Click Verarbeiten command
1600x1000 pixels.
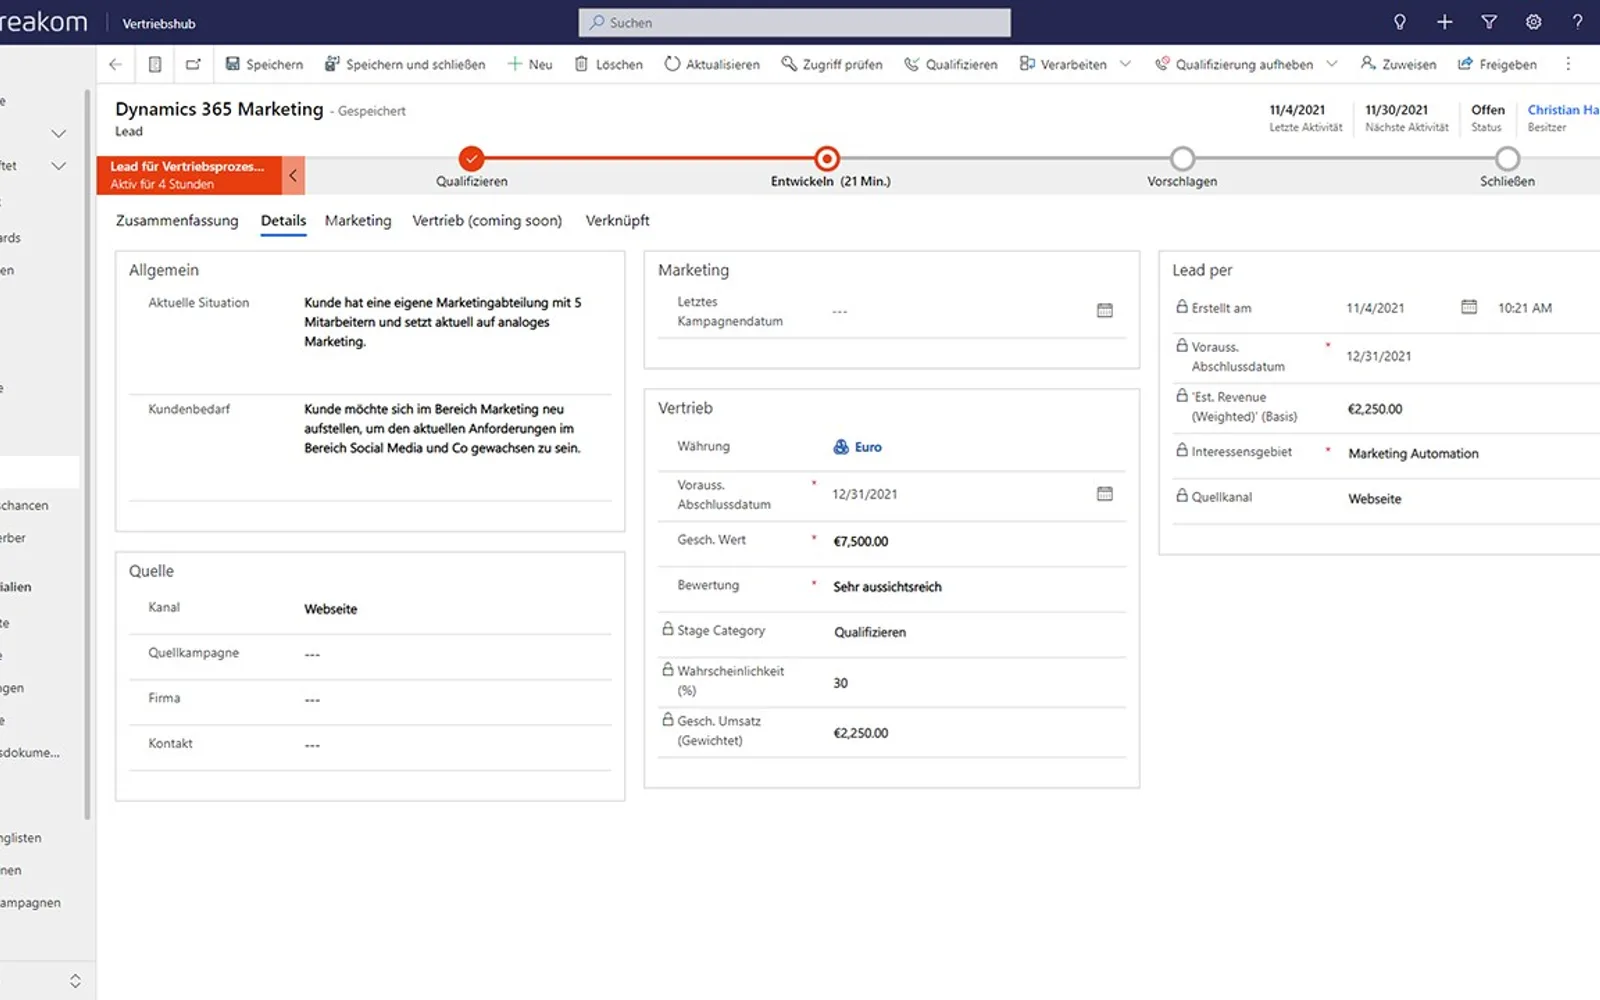point(1063,64)
